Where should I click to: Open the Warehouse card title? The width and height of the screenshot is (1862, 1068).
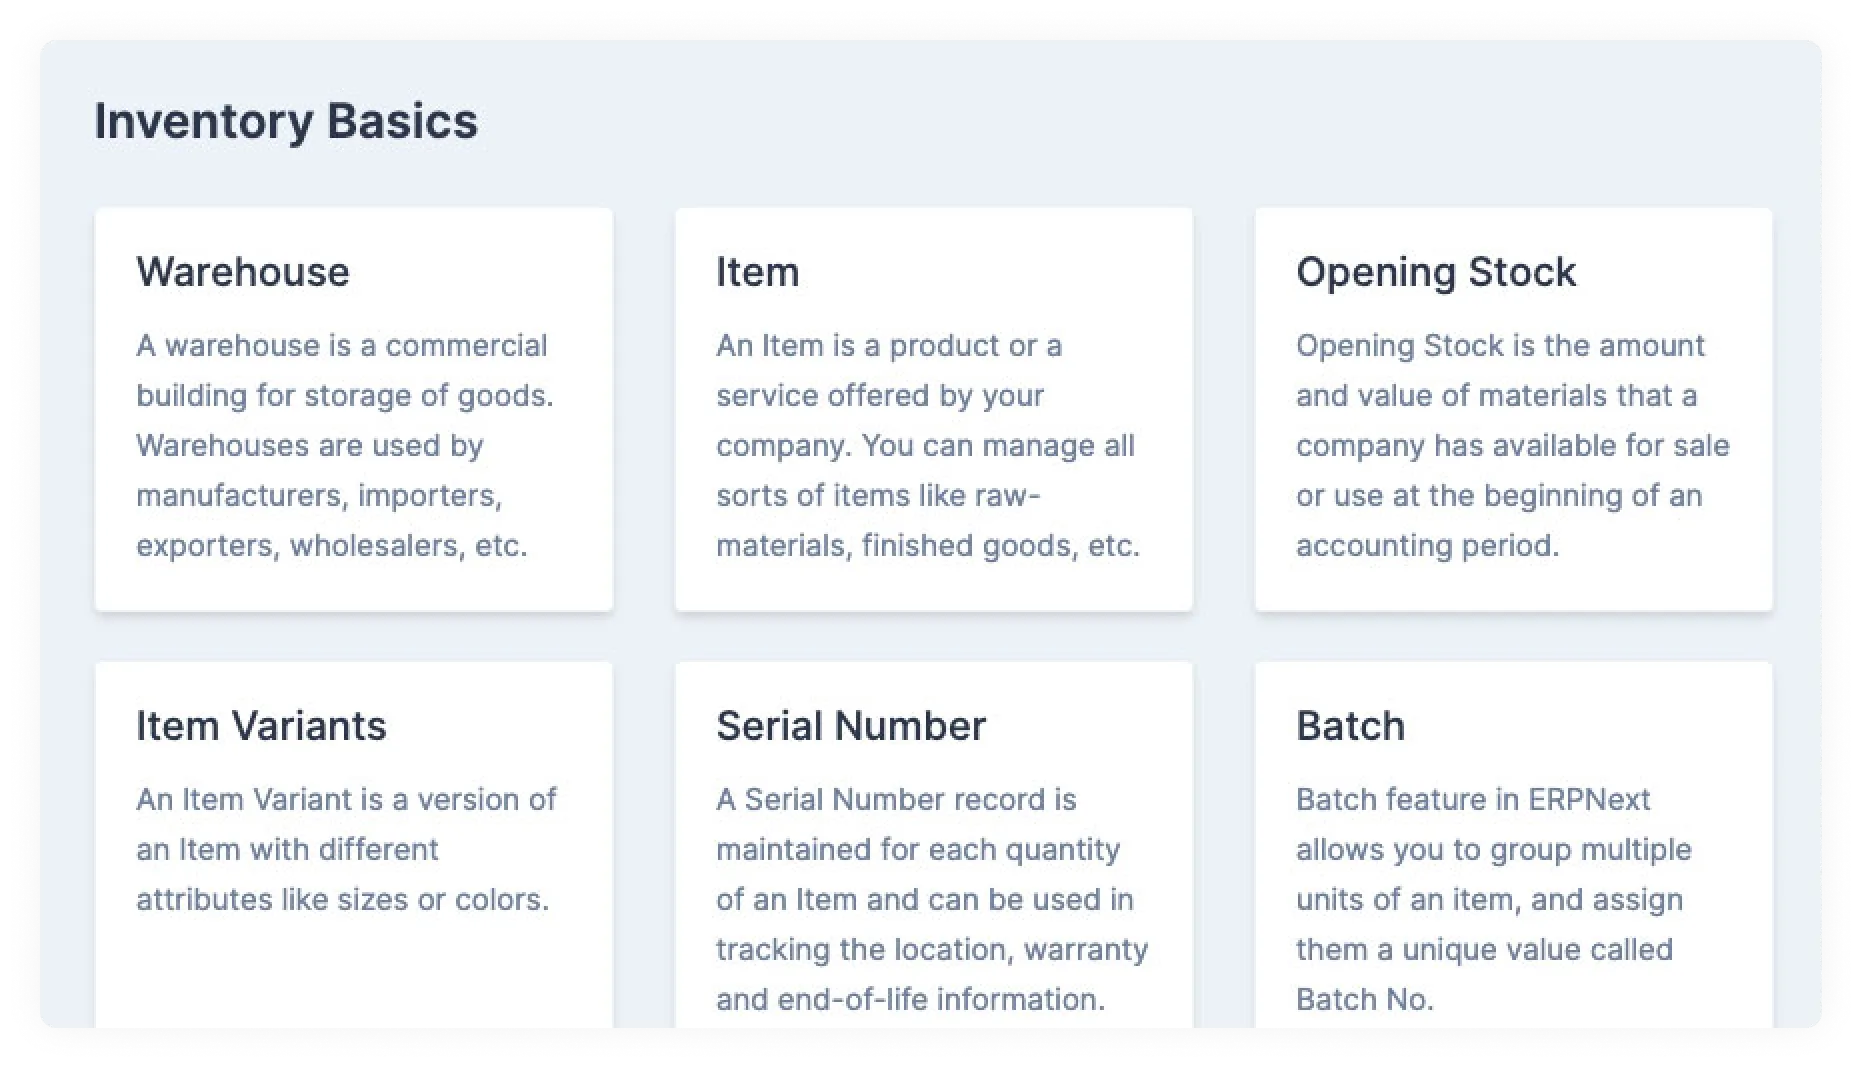[x=243, y=272]
